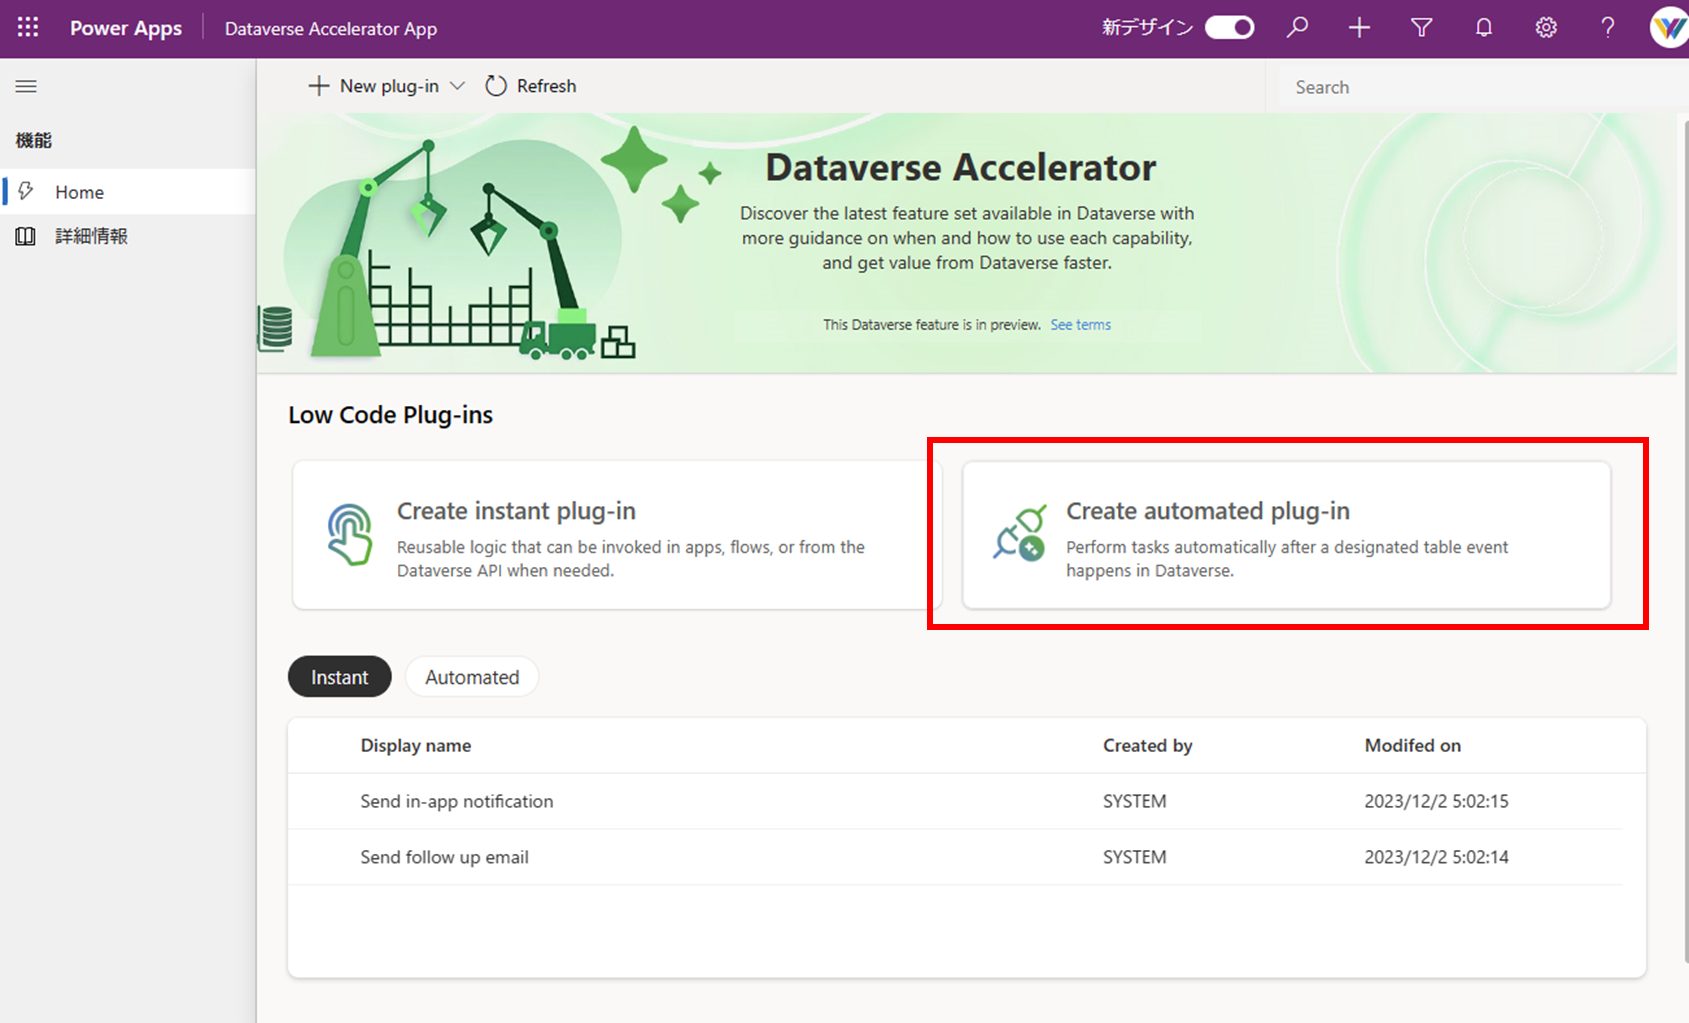This screenshot has width=1689, height=1023.
Task: Click the Low Code Plug-ins heading
Action: (x=391, y=415)
